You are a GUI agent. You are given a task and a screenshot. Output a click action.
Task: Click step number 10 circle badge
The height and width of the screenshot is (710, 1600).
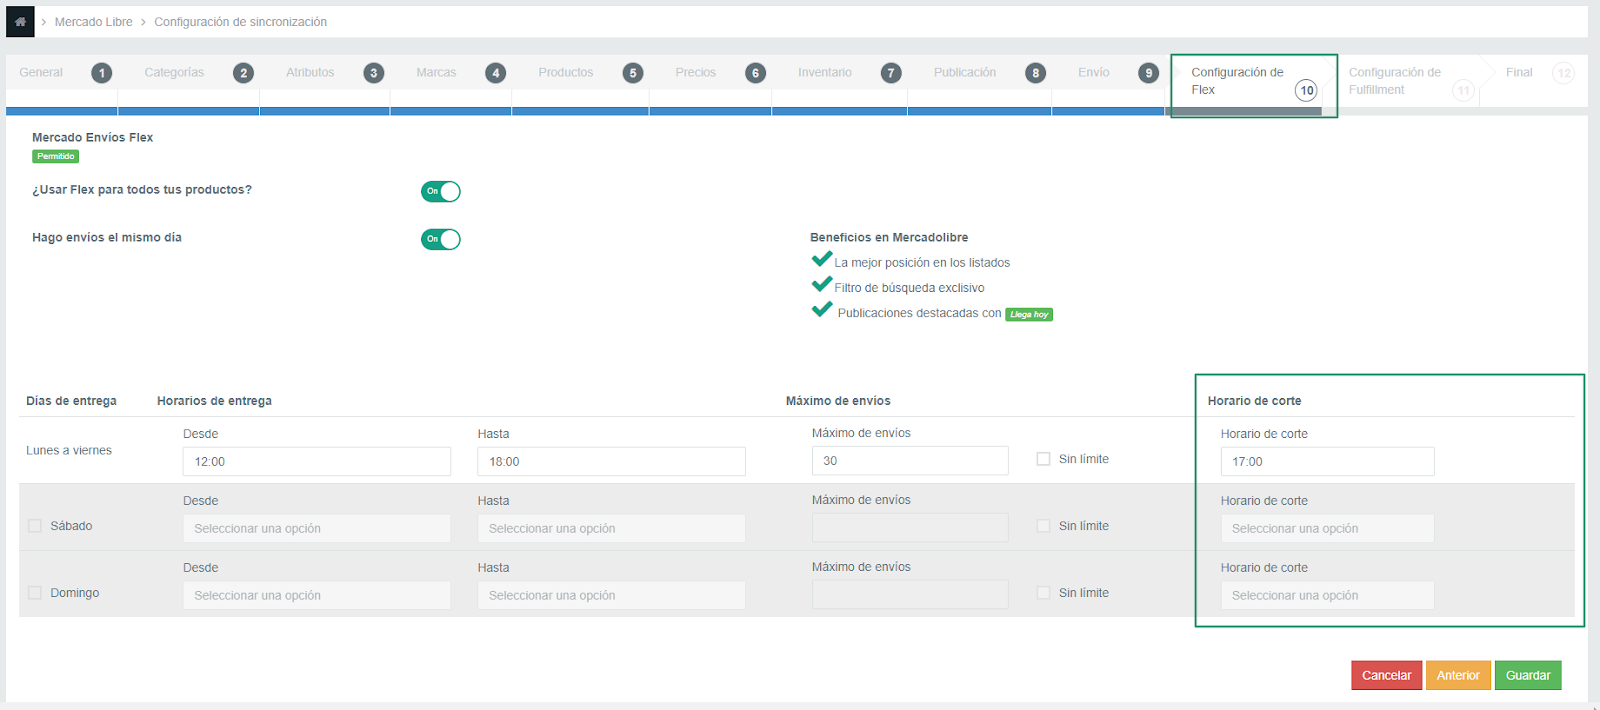[x=1307, y=90]
